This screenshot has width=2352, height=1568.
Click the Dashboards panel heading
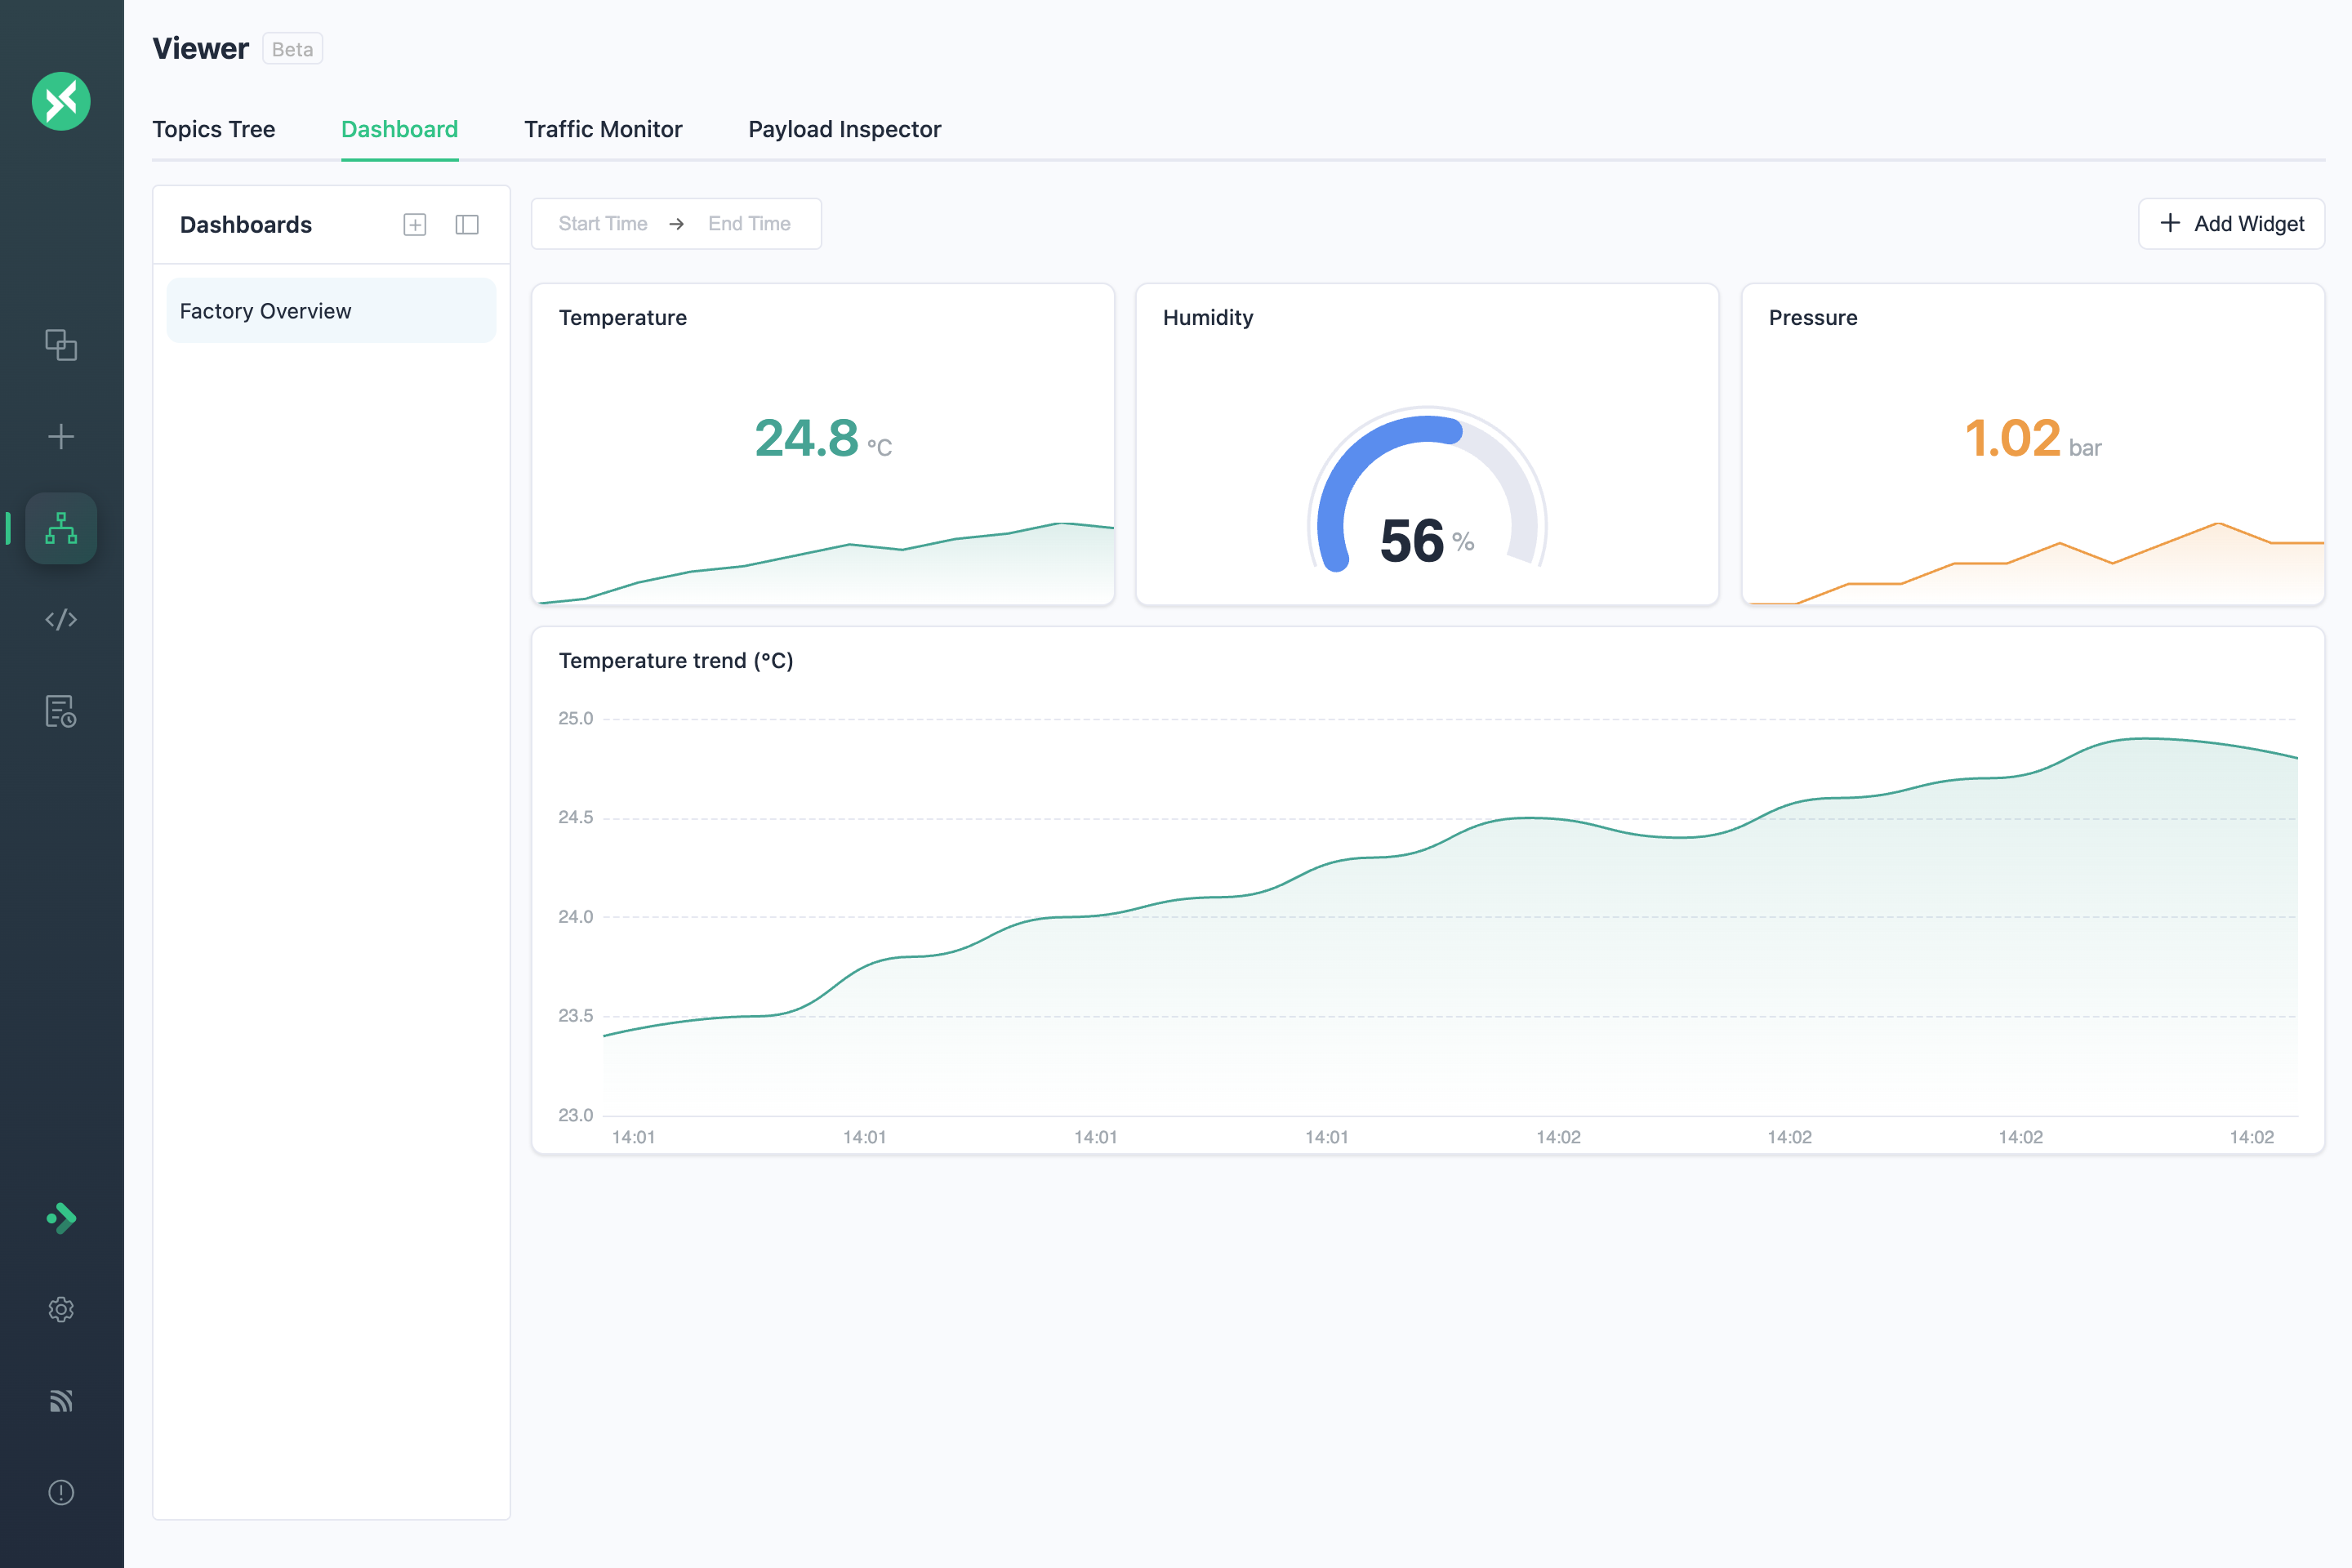(246, 225)
